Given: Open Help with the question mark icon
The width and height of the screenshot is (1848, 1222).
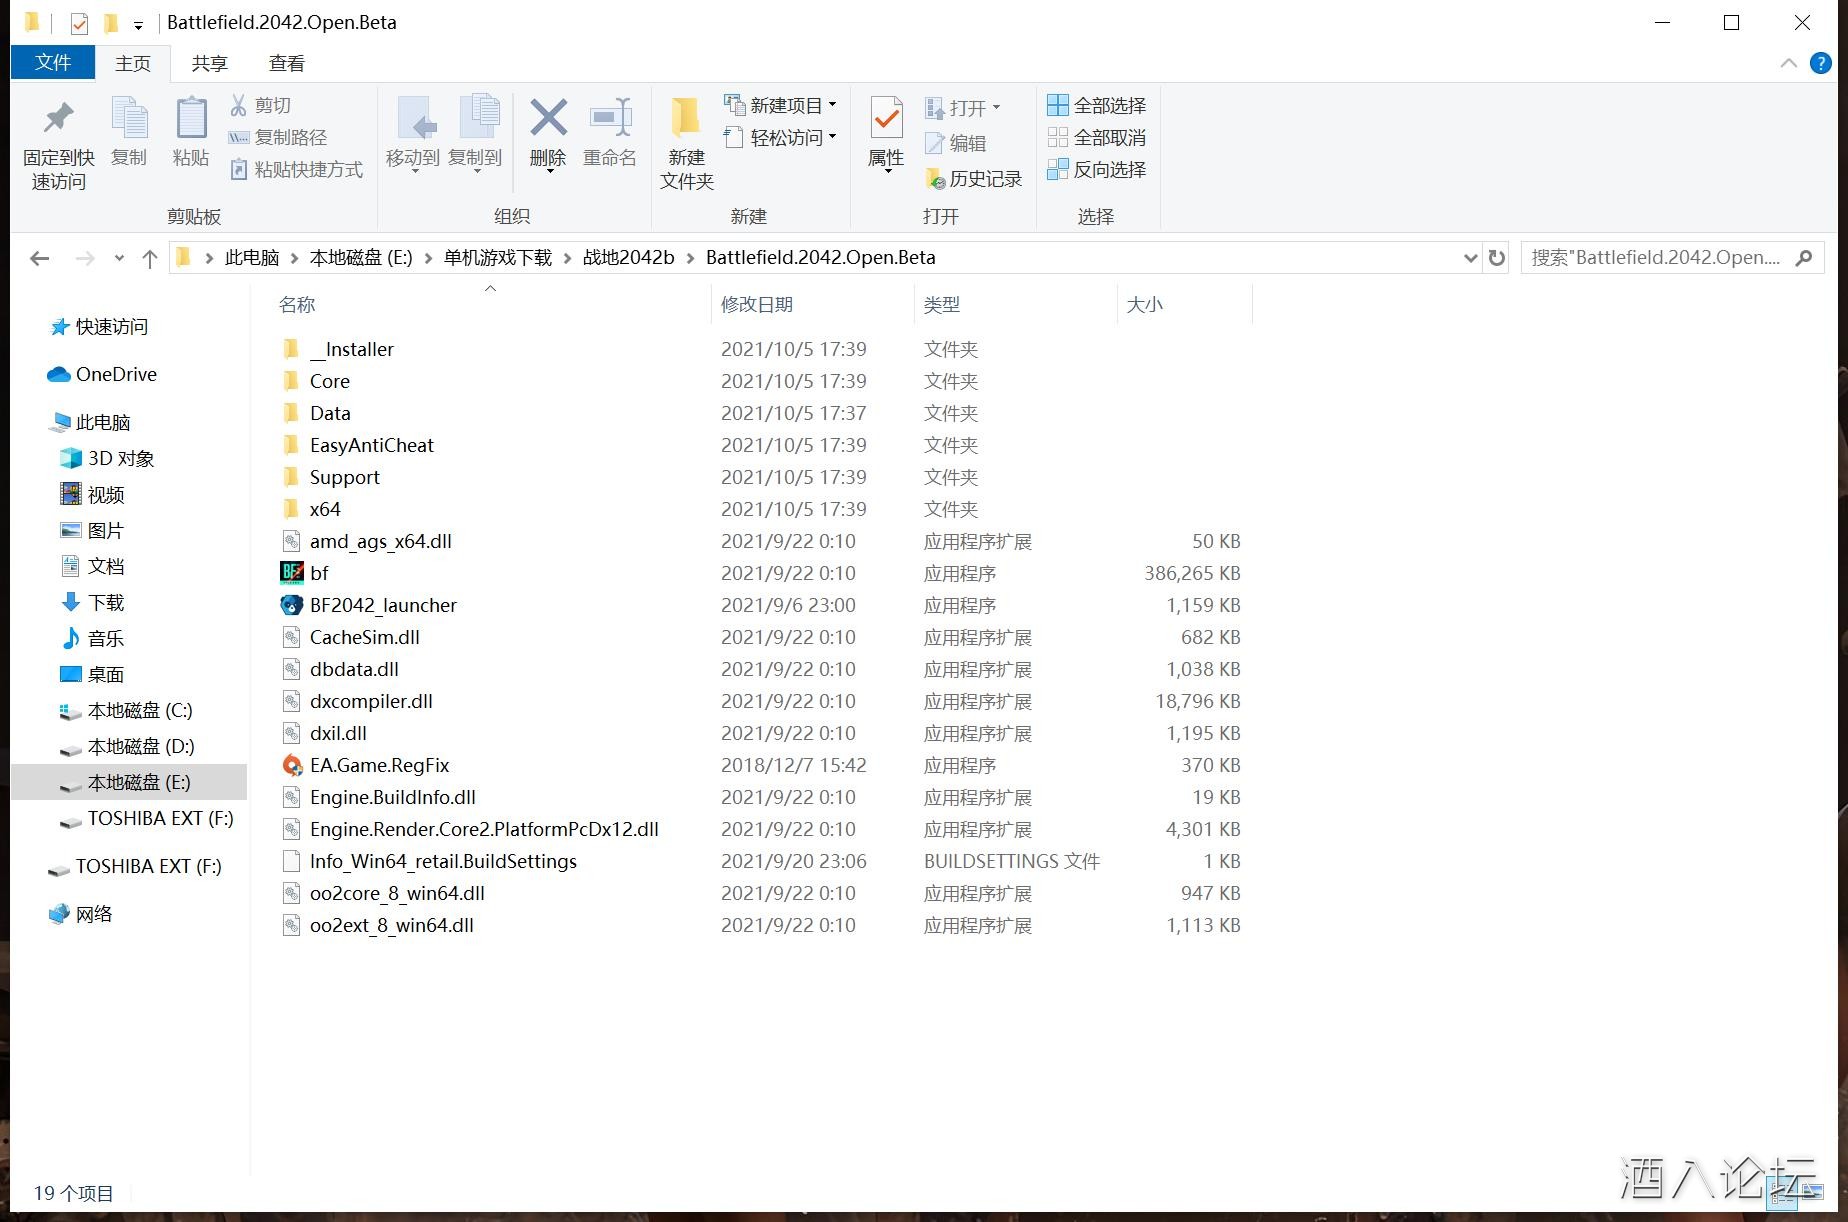Looking at the screenshot, I should 1821,63.
